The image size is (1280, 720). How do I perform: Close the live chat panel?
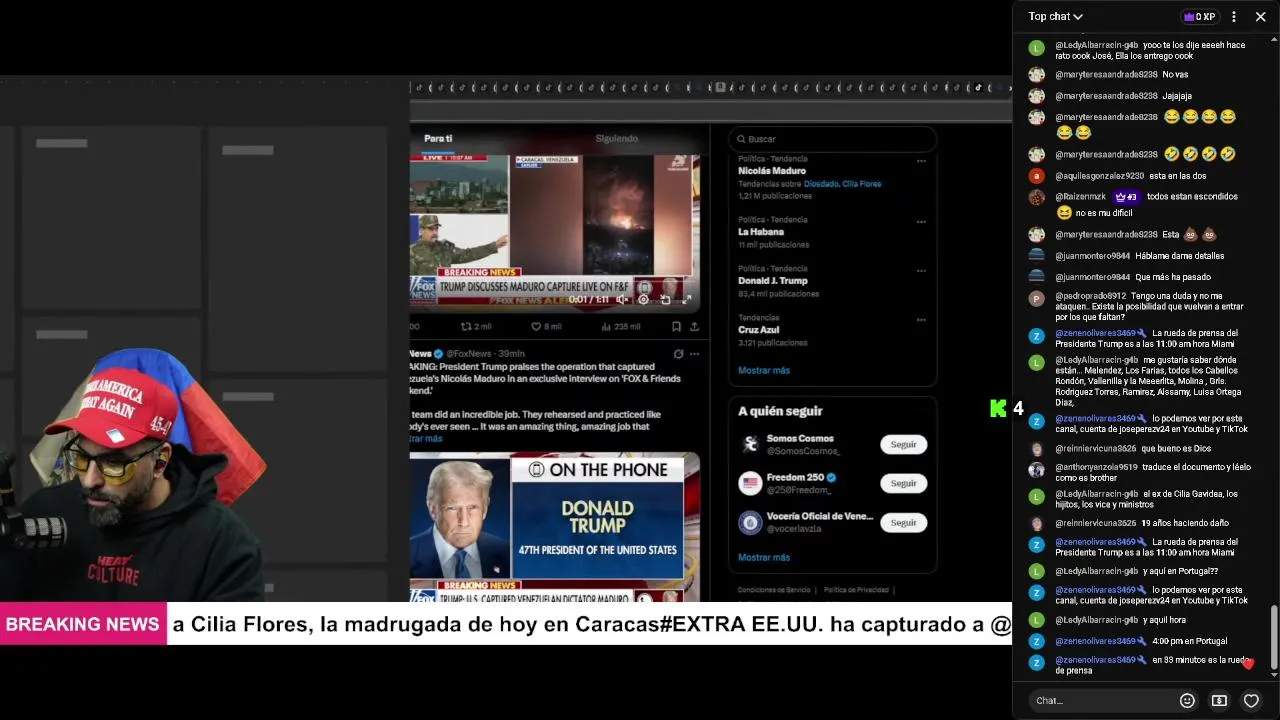coord(1260,16)
